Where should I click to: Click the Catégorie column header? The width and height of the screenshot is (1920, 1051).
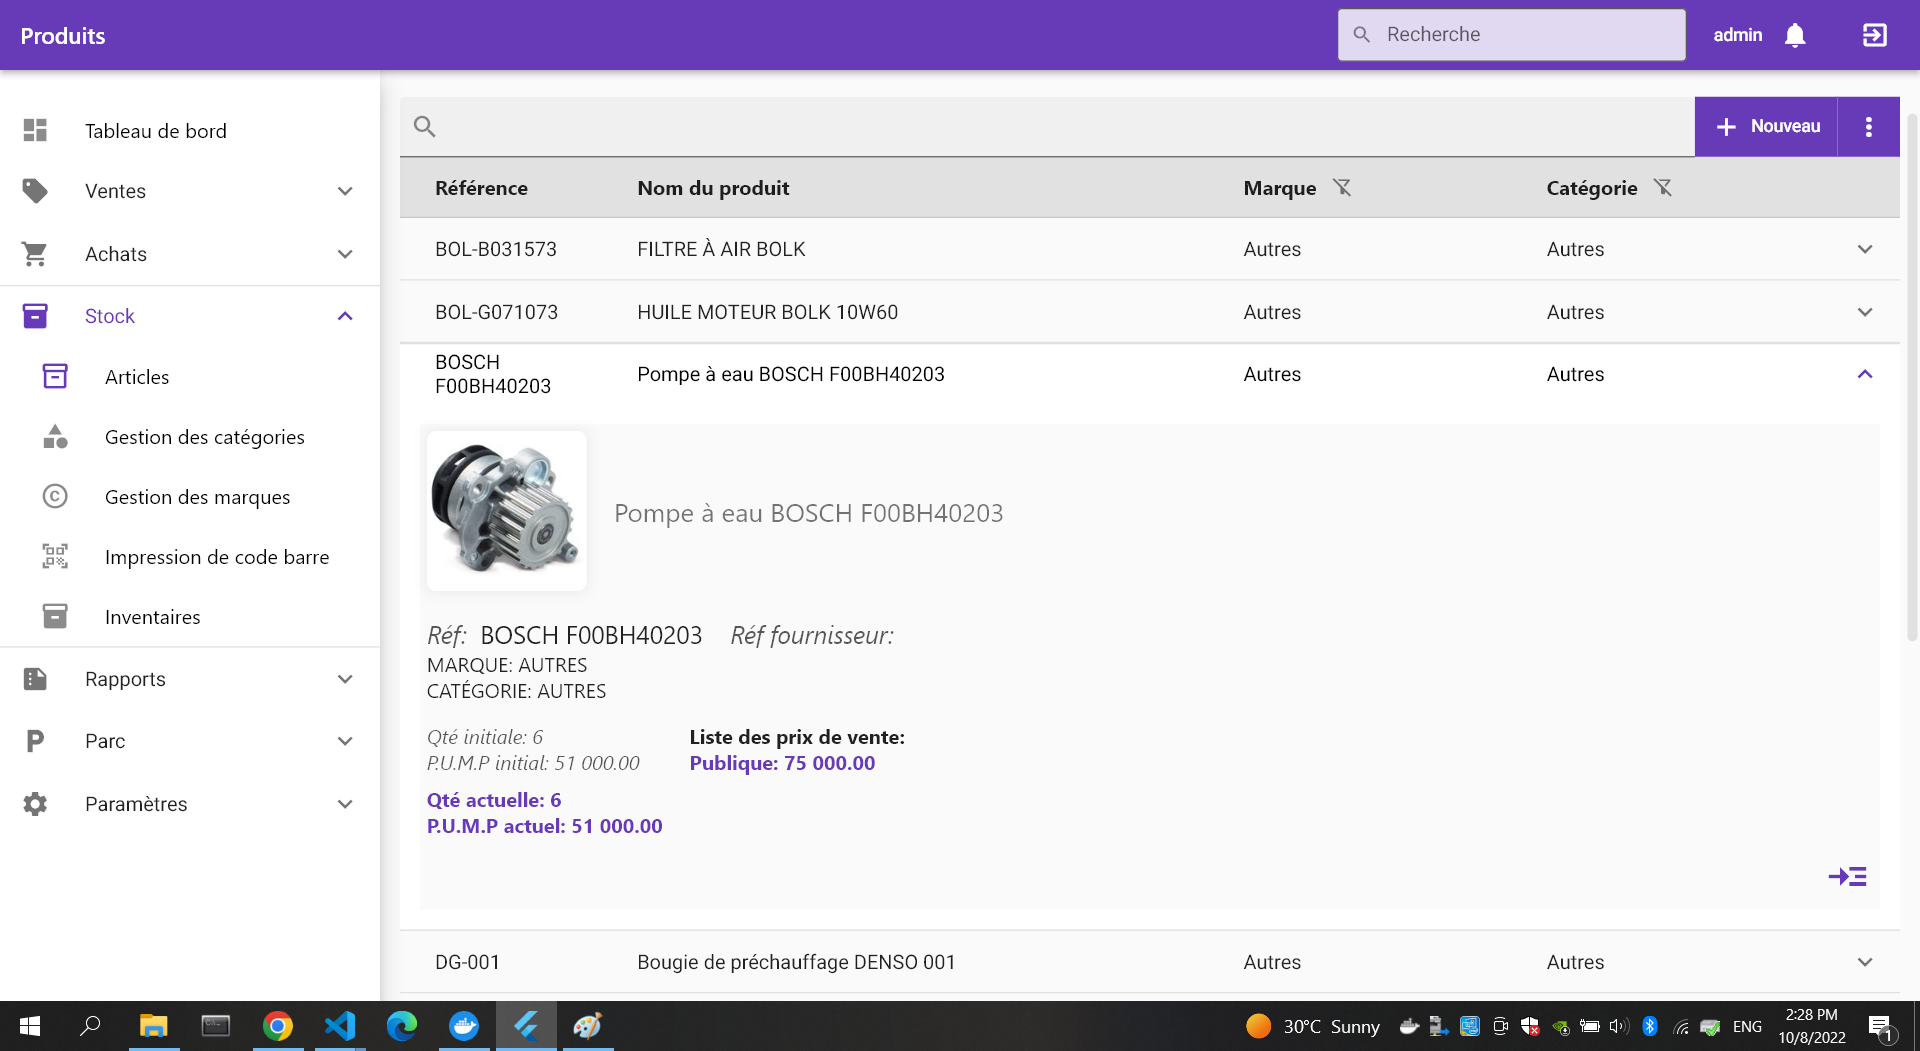tap(1592, 188)
